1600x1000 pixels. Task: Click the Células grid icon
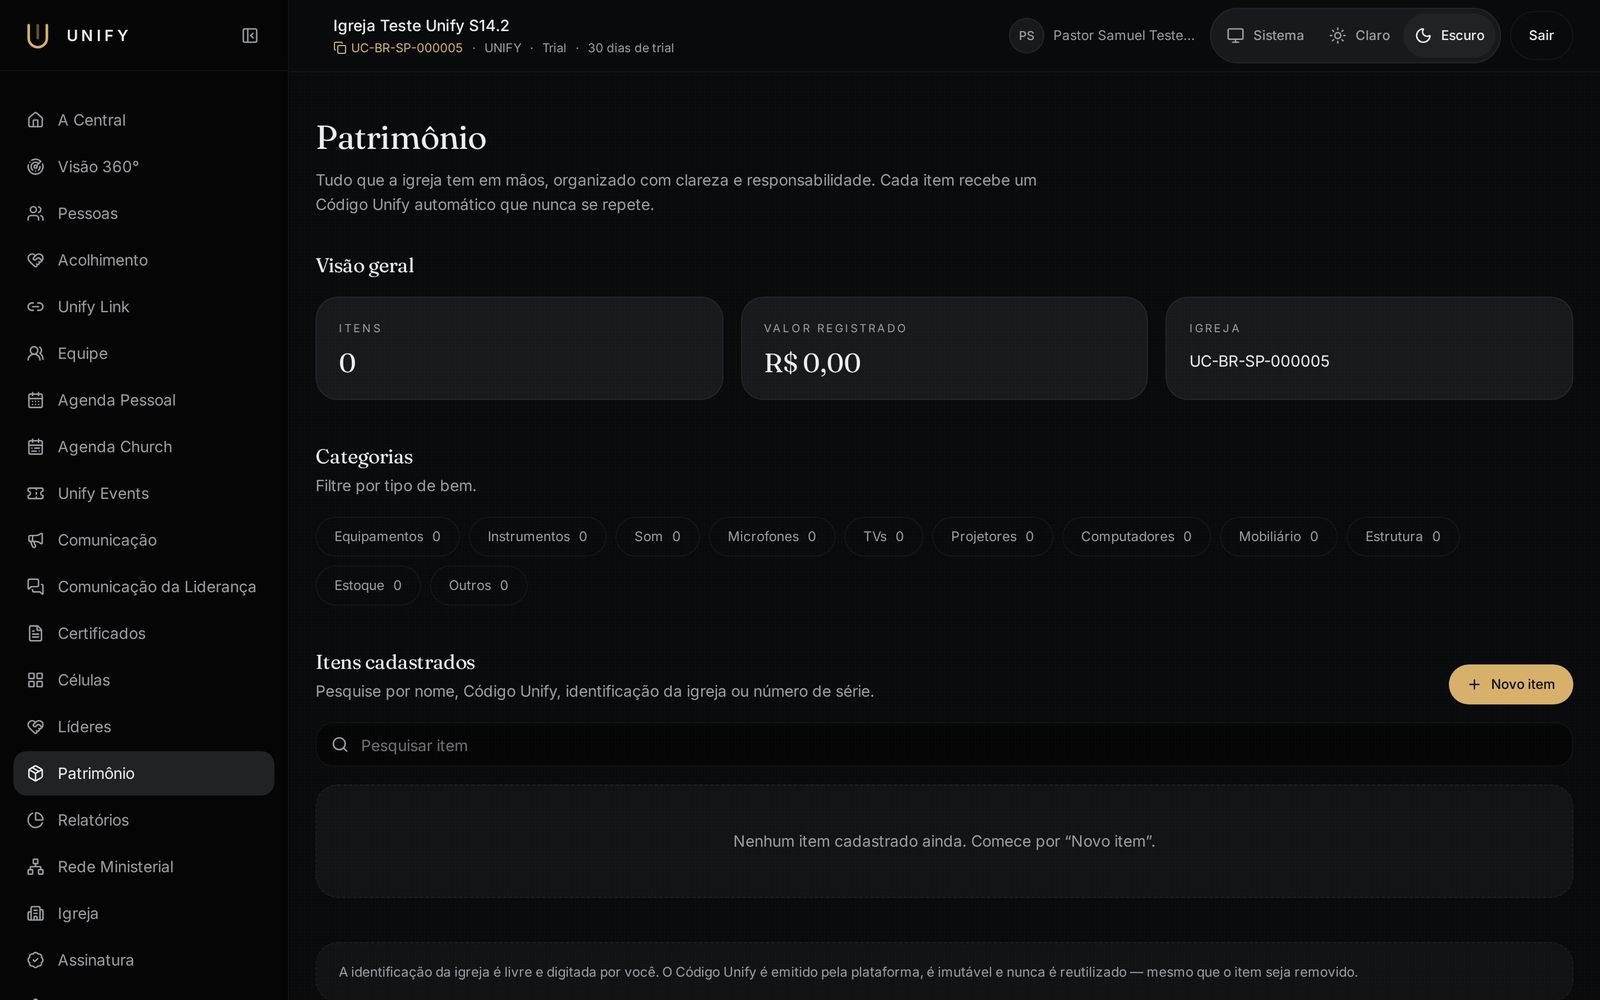click(36, 680)
